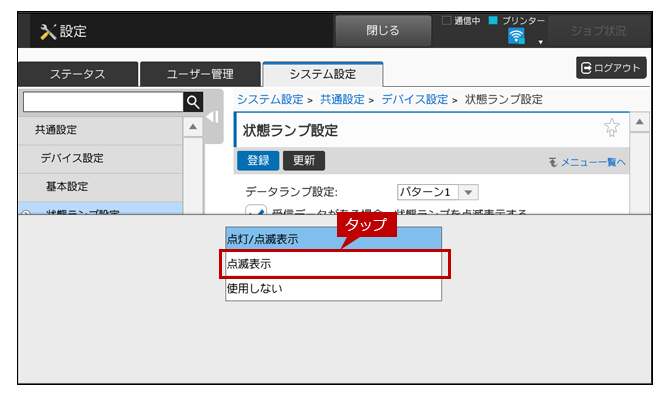Open システム設定 breadcrumb link
670x396 pixels.
click(270, 100)
